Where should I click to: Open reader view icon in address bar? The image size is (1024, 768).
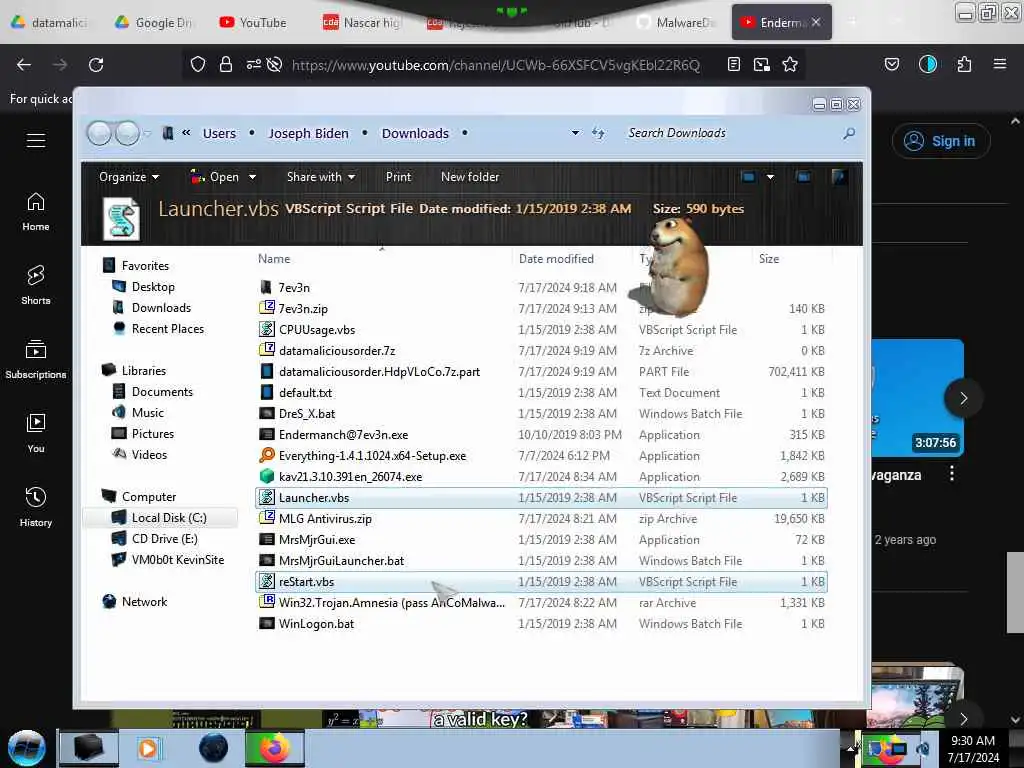(x=734, y=65)
